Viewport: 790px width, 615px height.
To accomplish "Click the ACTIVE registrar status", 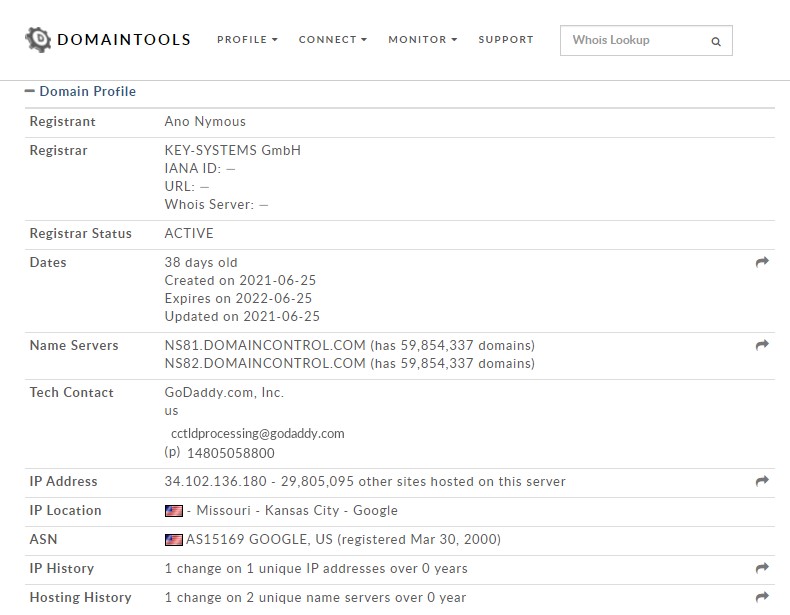I will click(x=189, y=233).
